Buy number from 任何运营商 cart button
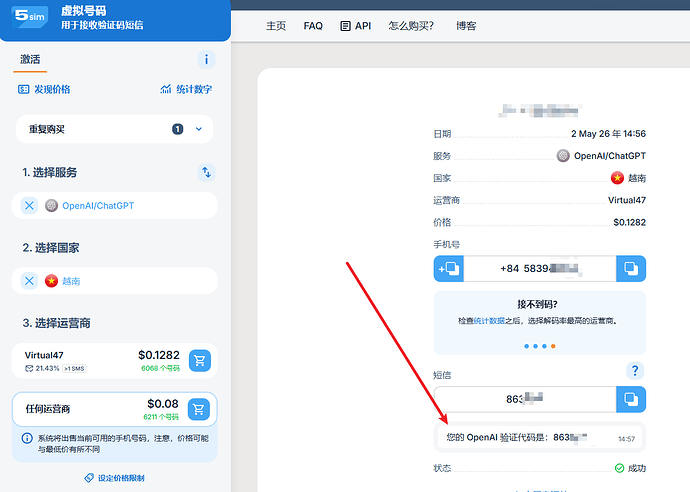Image resolution: width=690 pixels, height=492 pixels. pyautogui.click(x=199, y=410)
